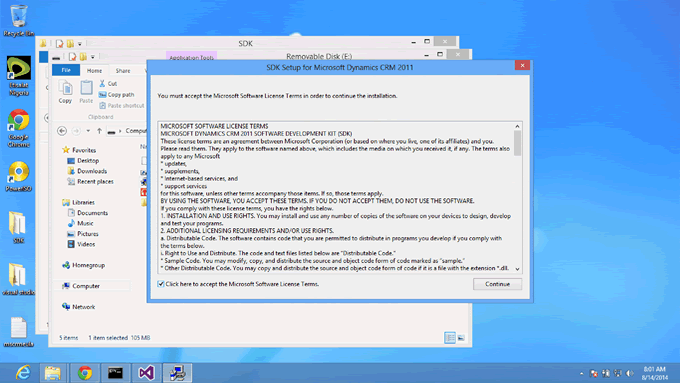Open Google Chrome desktop shortcut
This screenshot has width=680, height=383.
(x=19, y=128)
